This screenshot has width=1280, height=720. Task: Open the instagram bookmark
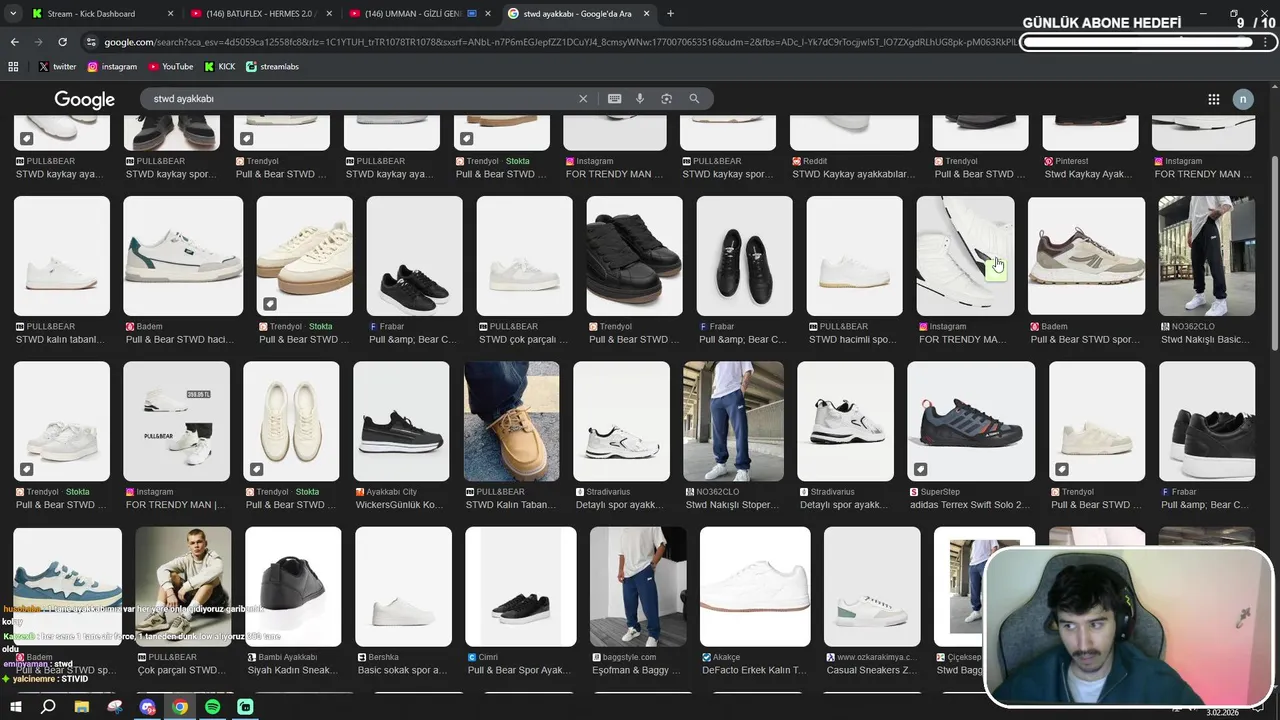(112, 66)
